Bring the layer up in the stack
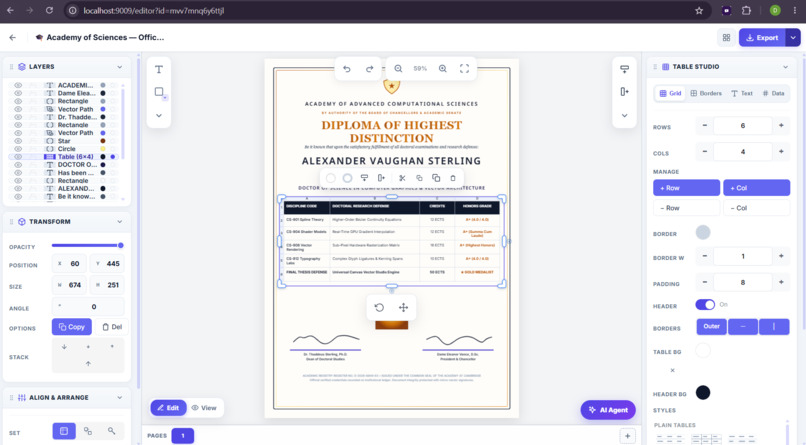The width and height of the screenshot is (806, 445). pyautogui.click(x=88, y=363)
